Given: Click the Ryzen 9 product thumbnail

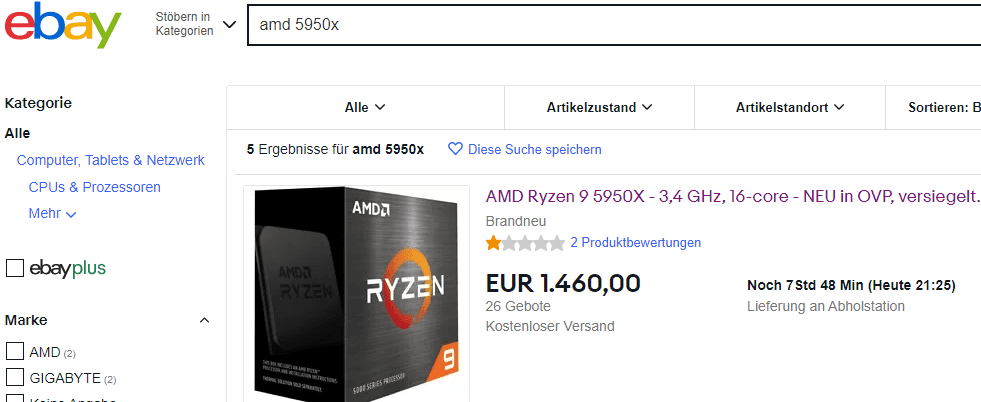Looking at the screenshot, I should click(x=356, y=294).
